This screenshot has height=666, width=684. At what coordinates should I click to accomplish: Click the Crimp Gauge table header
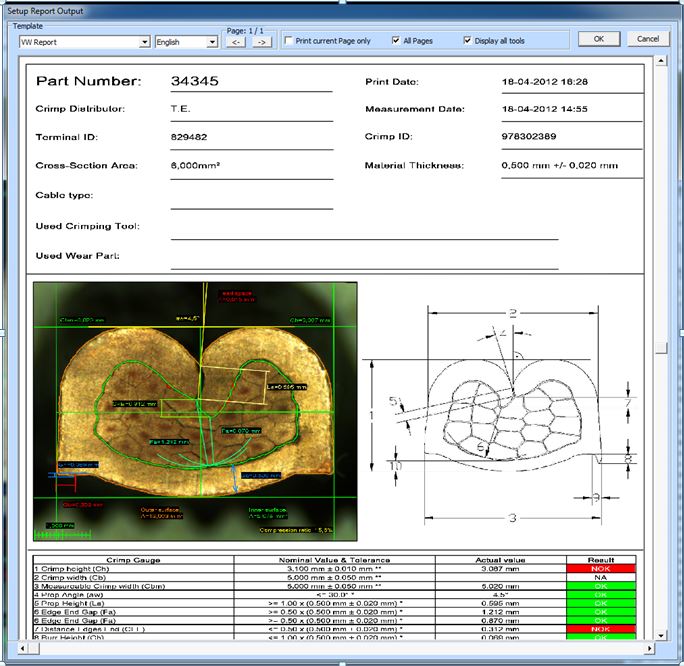[x=133, y=560]
